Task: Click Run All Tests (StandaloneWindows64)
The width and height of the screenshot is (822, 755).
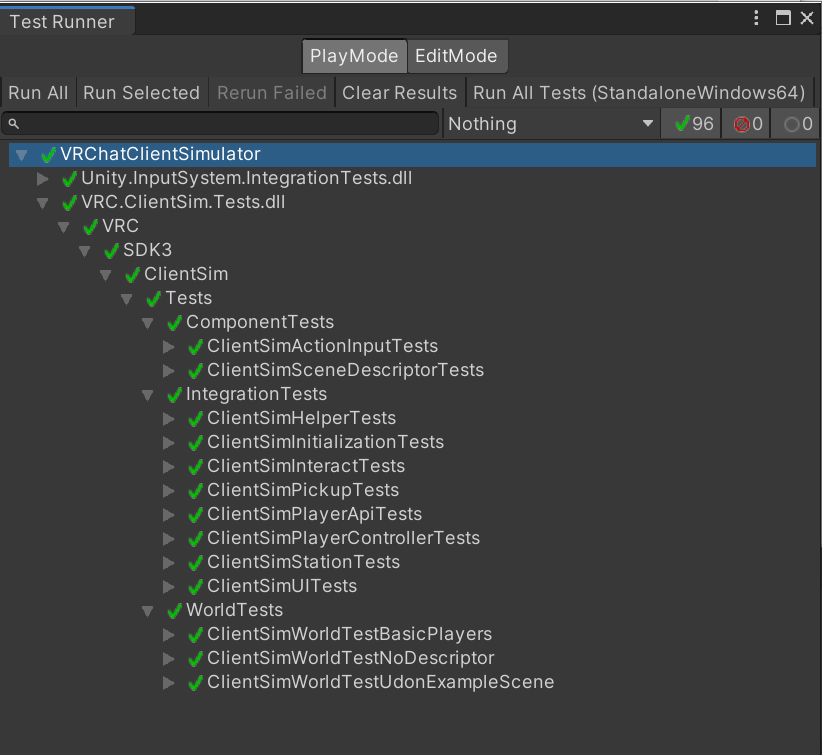Action: click(x=639, y=93)
